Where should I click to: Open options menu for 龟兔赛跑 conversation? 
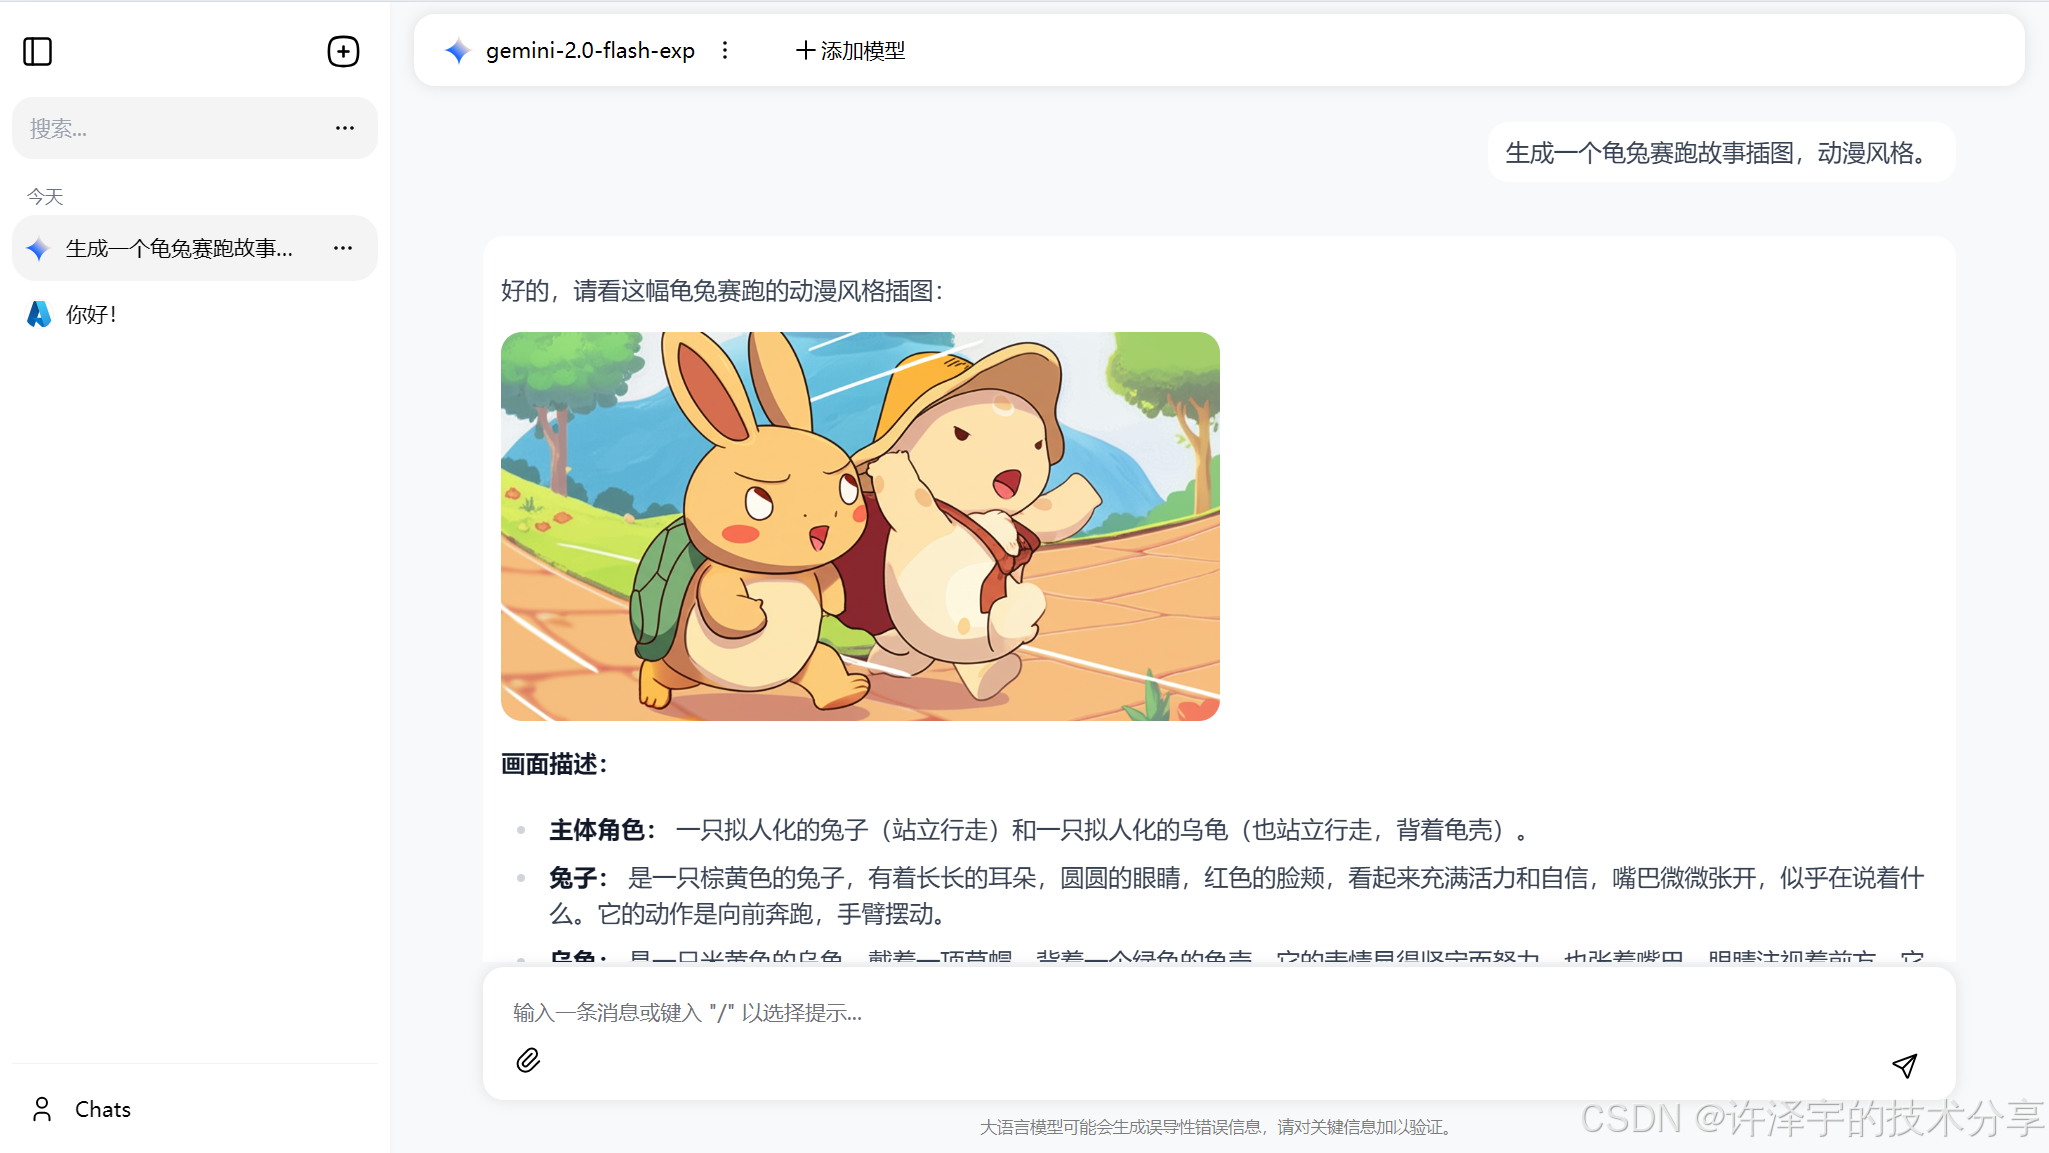pos(344,248)
